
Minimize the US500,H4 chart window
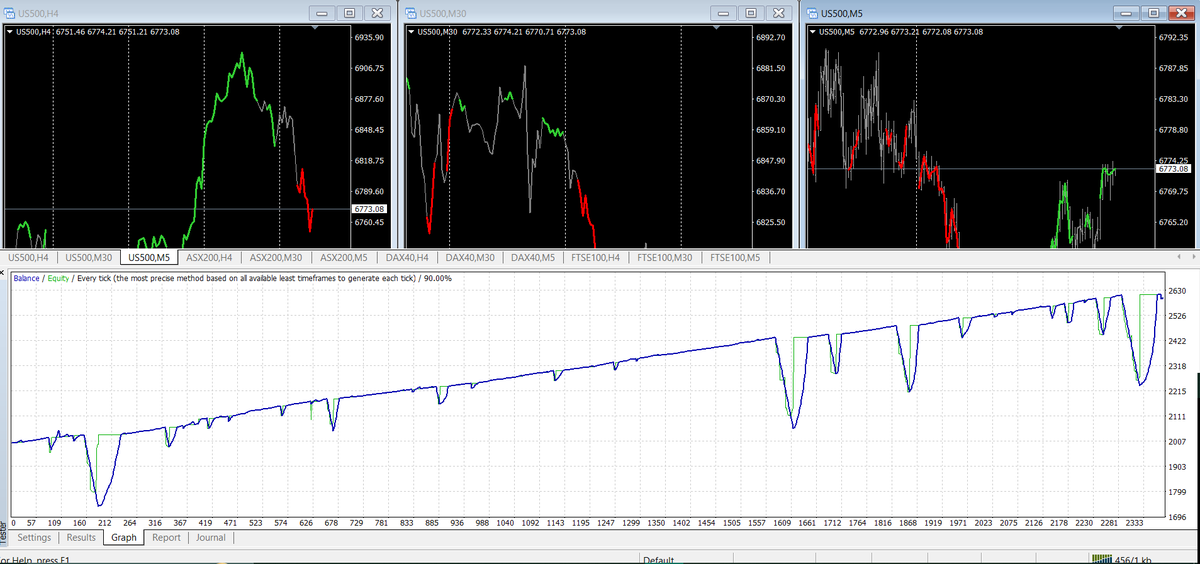coord(324,13)
